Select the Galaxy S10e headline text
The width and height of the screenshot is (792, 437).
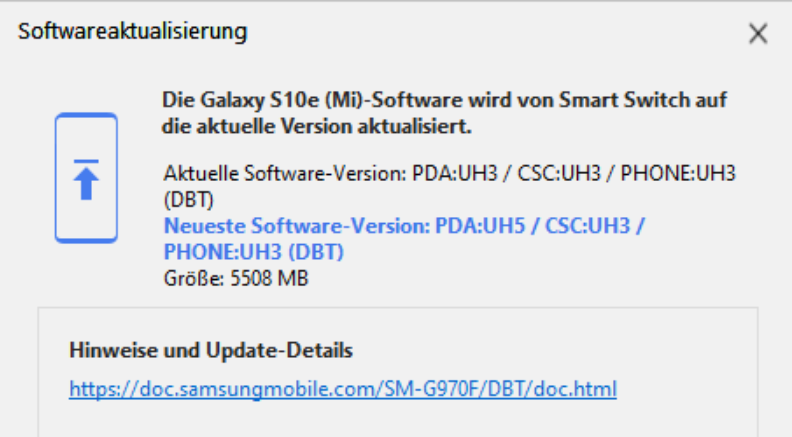click(x=444, y=113)
